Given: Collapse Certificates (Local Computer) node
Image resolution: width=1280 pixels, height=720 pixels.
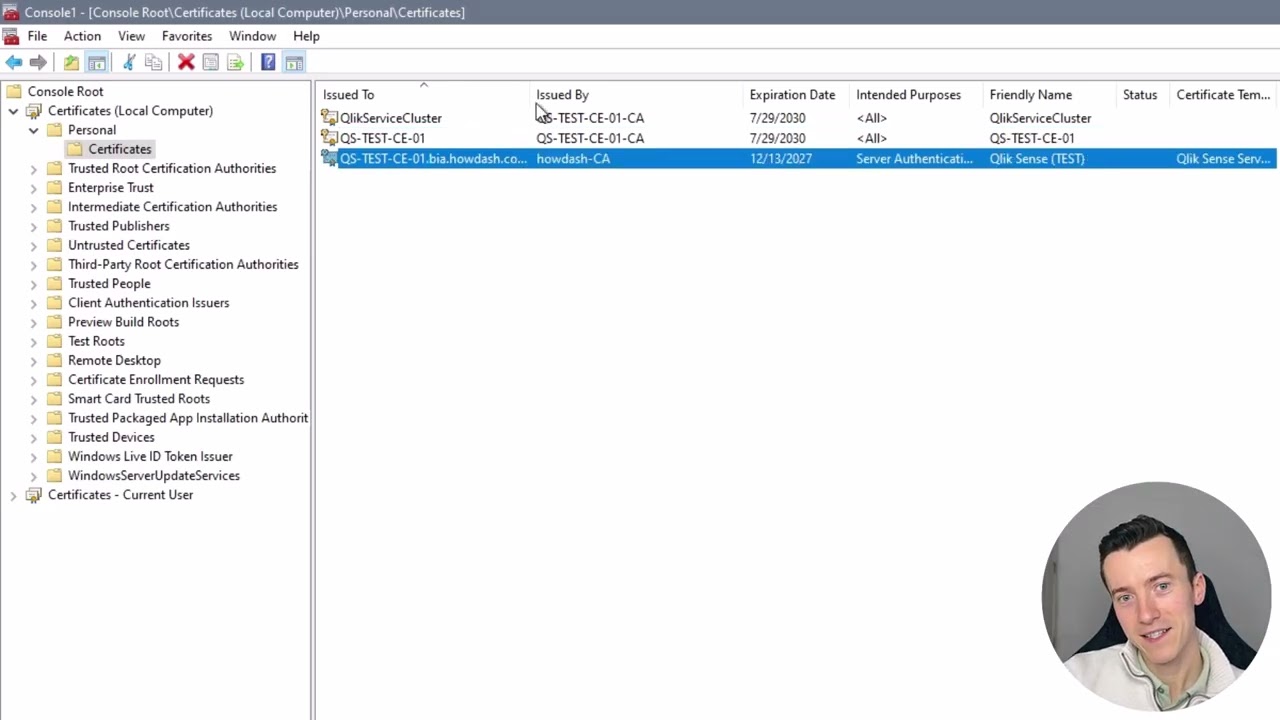Looking at the screenshot, I should [x=13, y=111].
